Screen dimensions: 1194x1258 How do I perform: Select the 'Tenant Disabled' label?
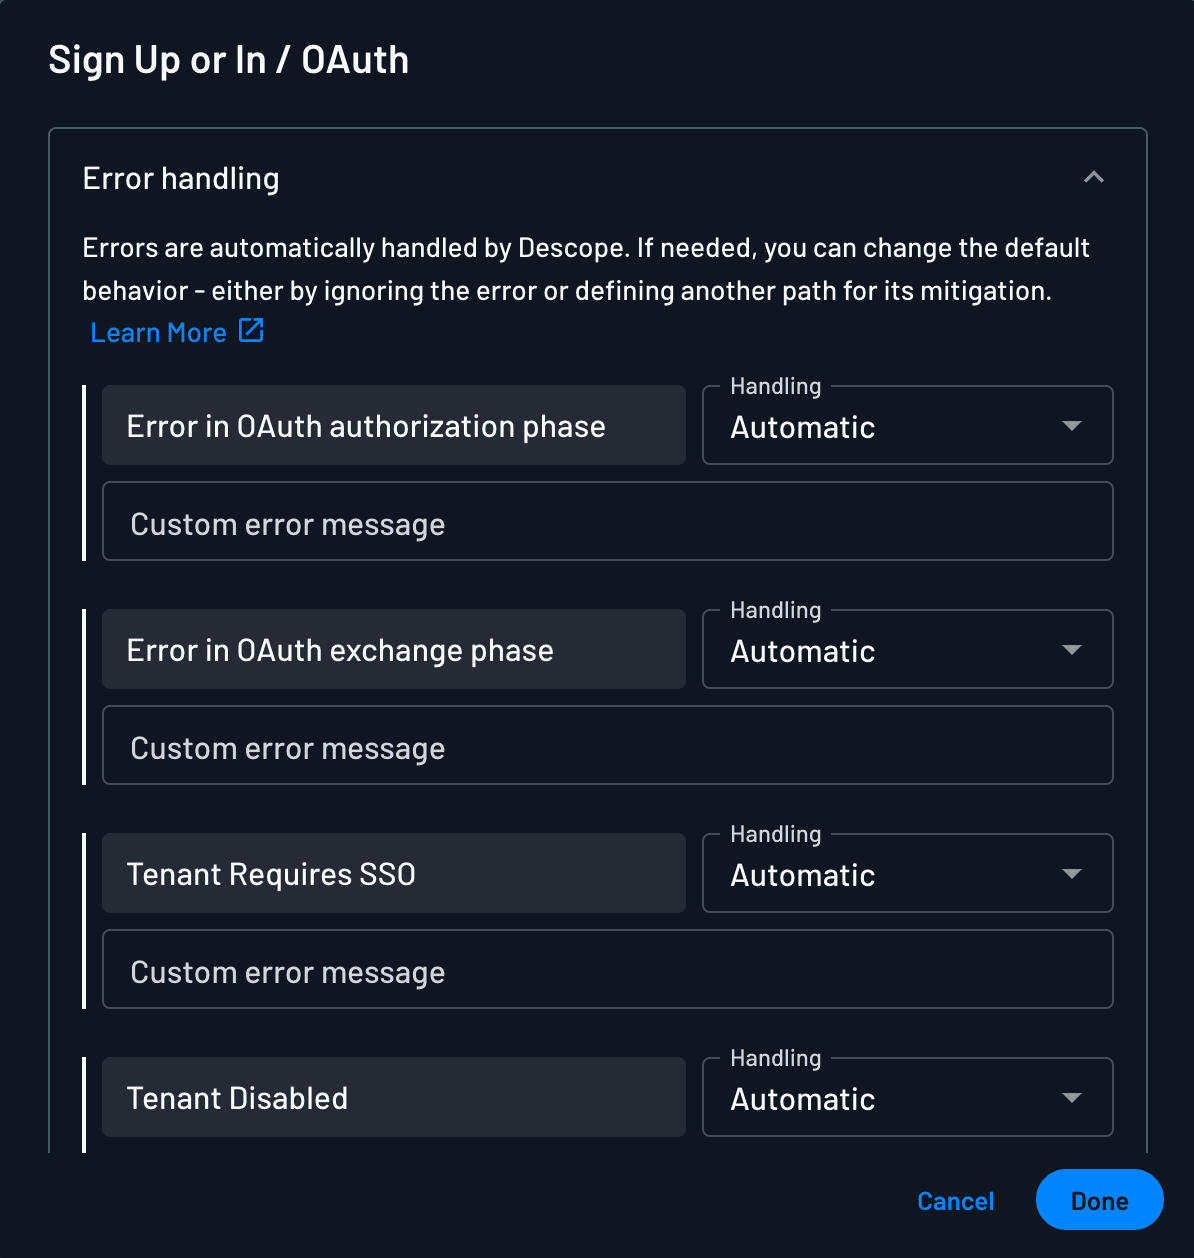(237, 1099)
